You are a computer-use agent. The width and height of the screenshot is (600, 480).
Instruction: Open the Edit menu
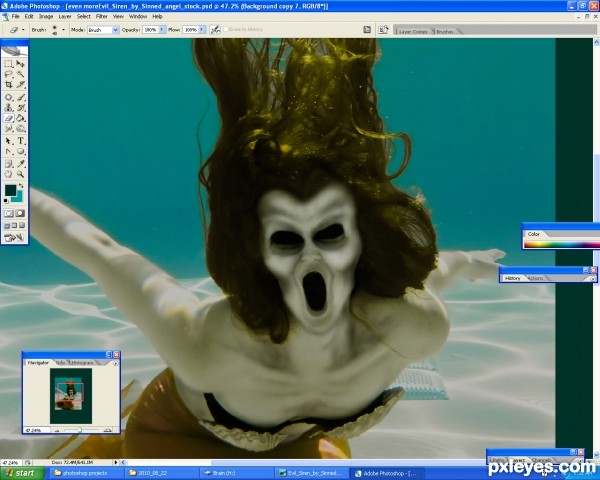(29, 16)
